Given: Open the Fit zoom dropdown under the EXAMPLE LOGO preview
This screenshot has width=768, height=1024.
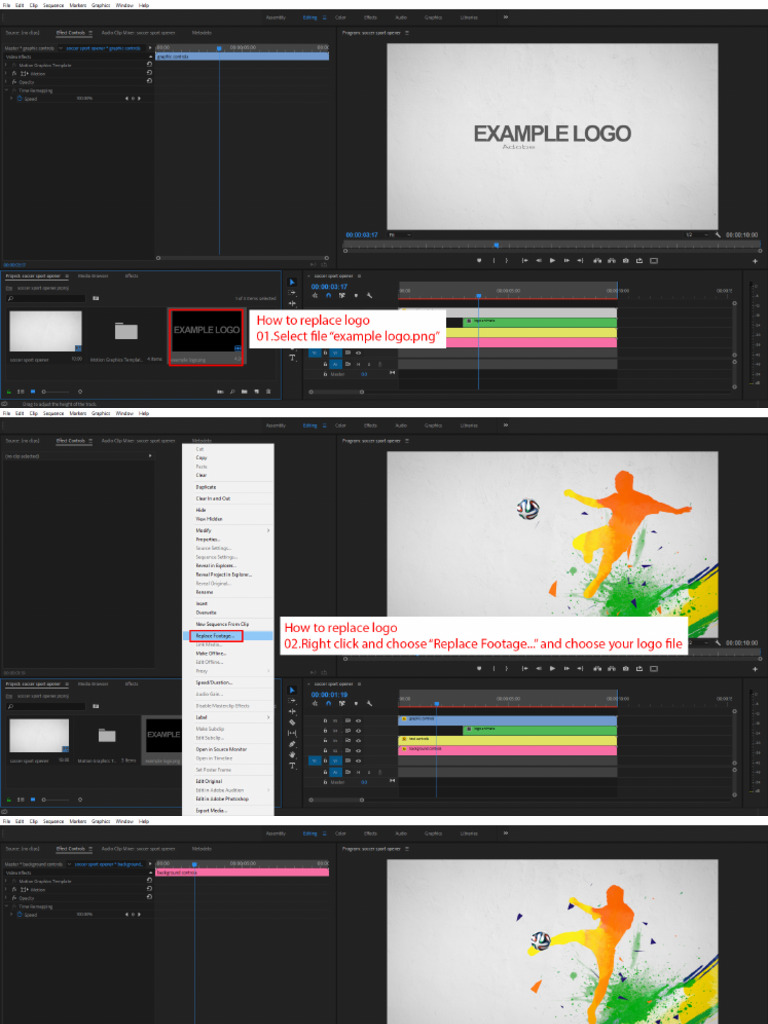Looking at the screenshot, I should pyautogui.click(x=400, y=234).
